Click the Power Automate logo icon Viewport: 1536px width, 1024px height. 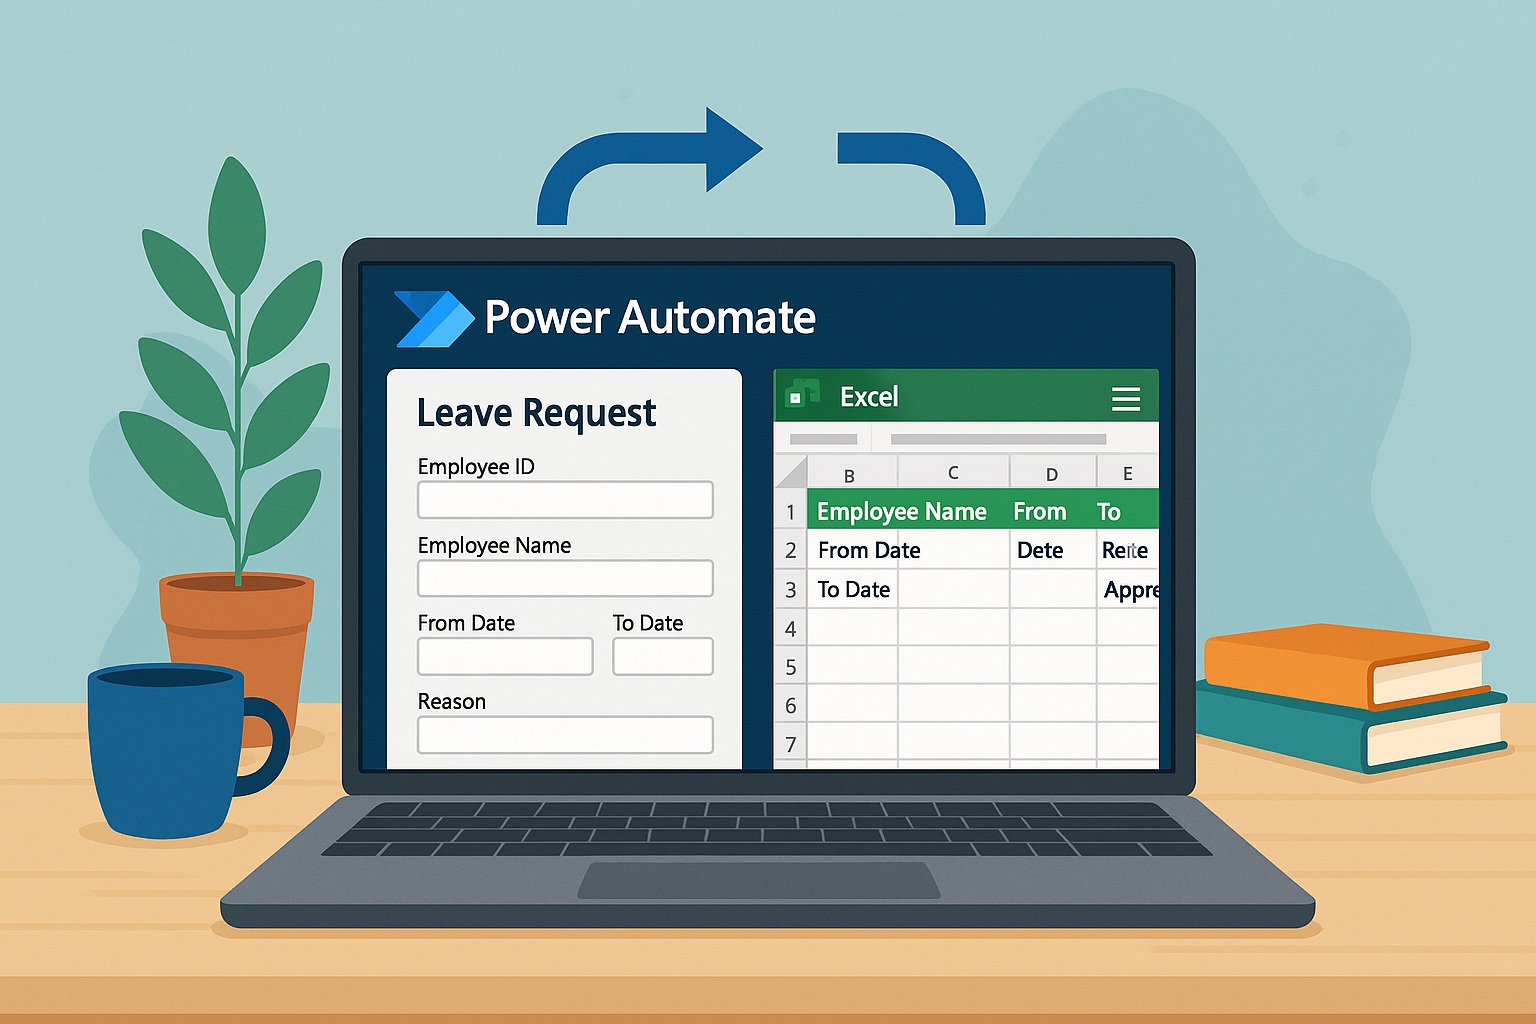pos(433,319)
